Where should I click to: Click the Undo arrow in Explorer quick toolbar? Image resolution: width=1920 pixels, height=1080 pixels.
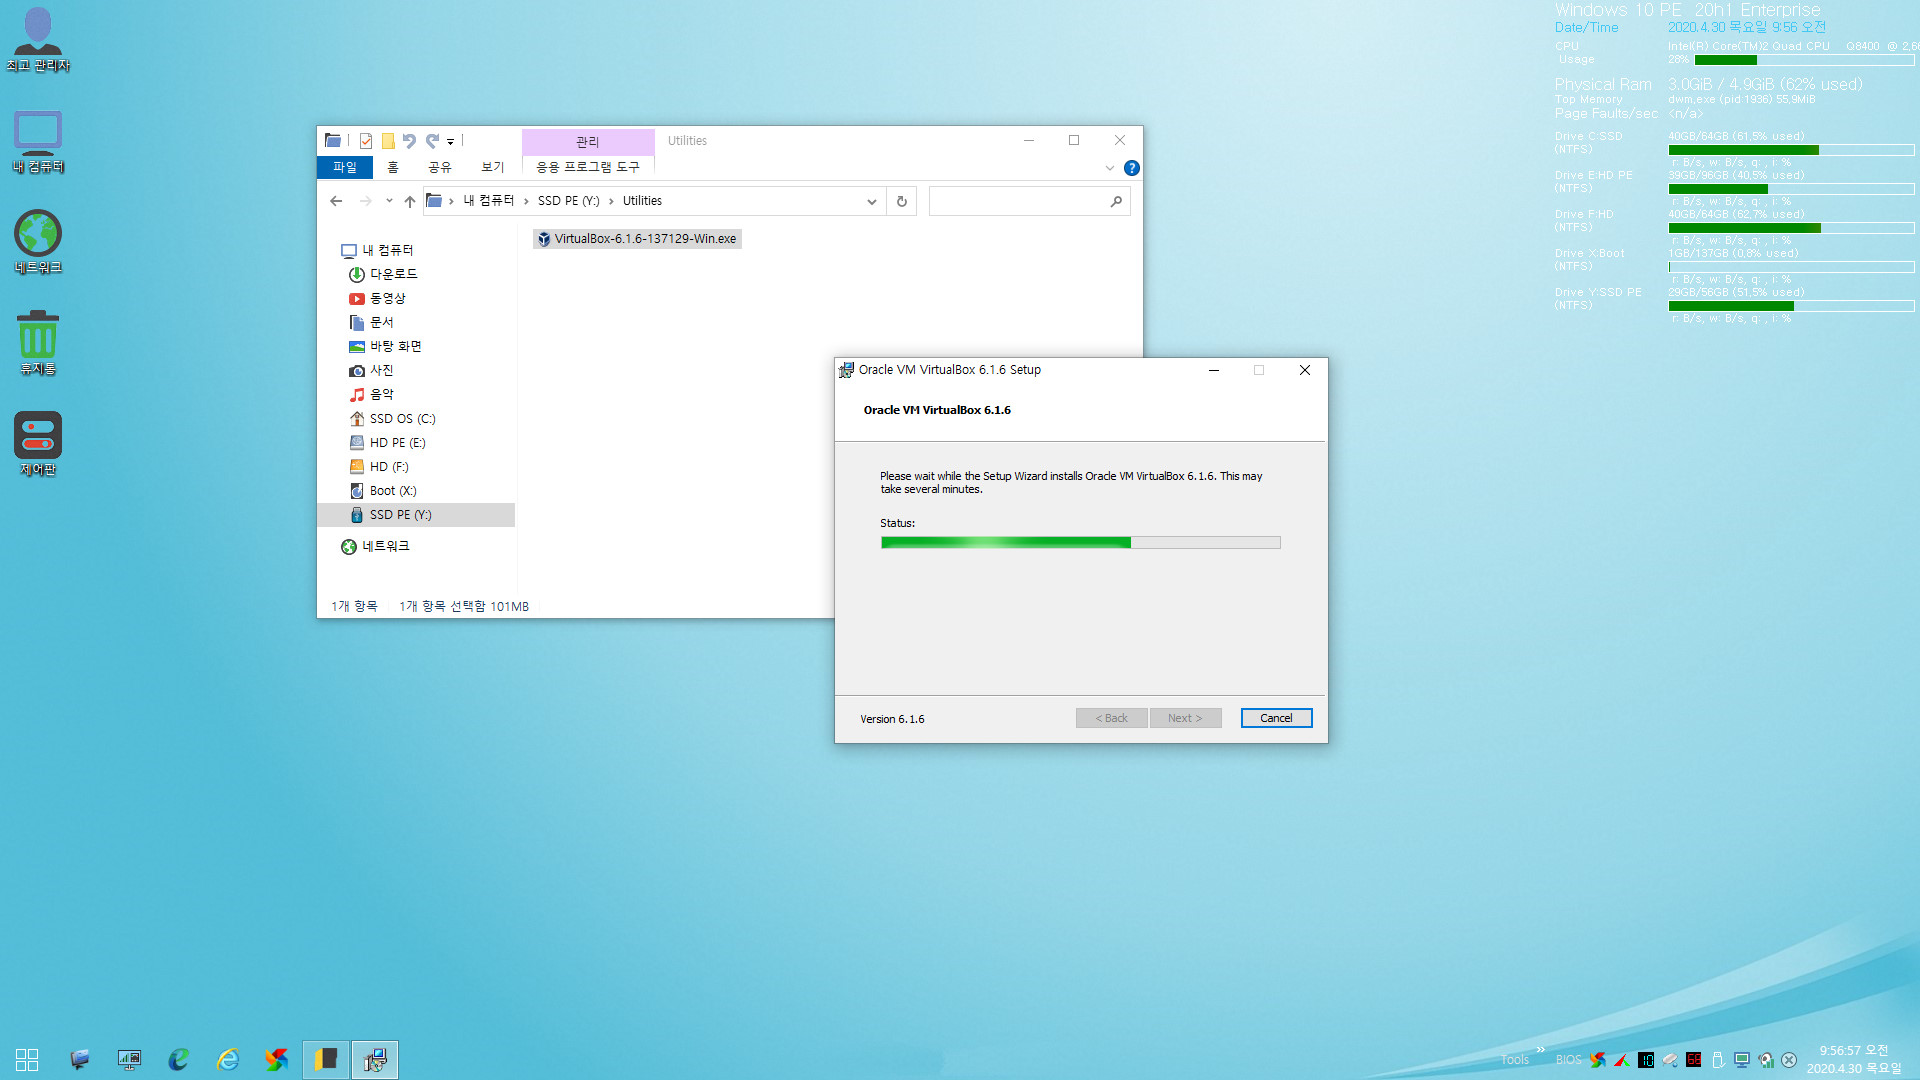tap(409, 141)
